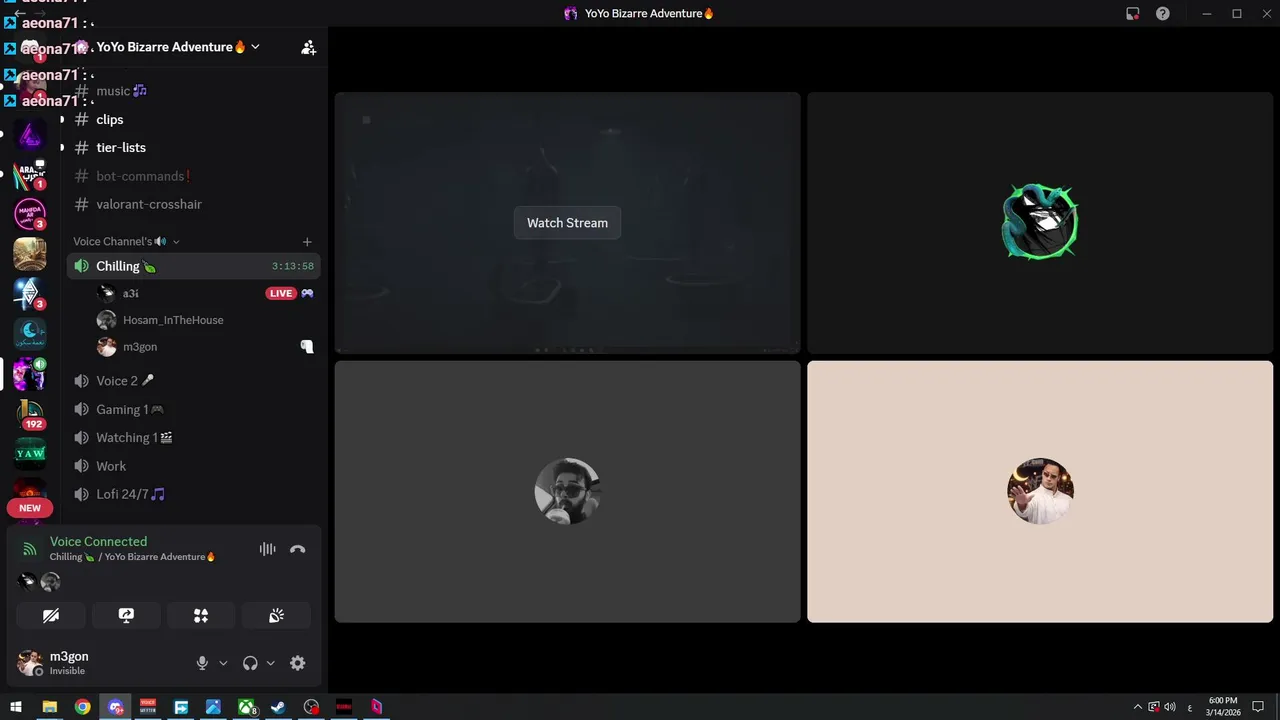The image size is (1280, 720).
Task: Open the Windows notification center
Action: tap(1258, 707)
